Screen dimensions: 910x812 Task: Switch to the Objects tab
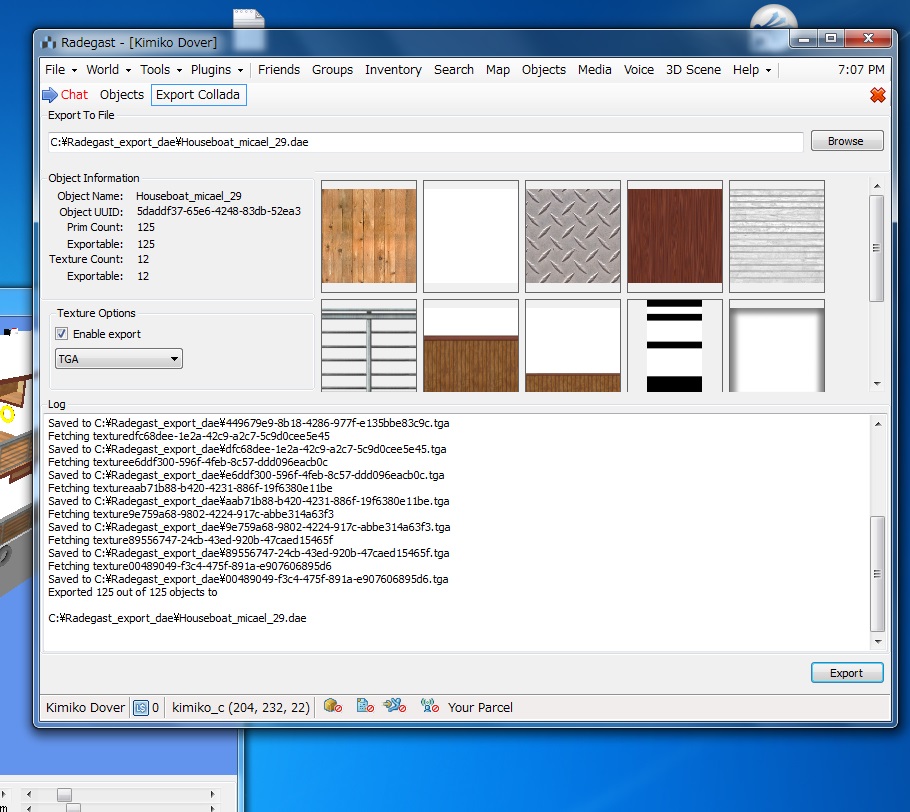(x=122, y=95)
